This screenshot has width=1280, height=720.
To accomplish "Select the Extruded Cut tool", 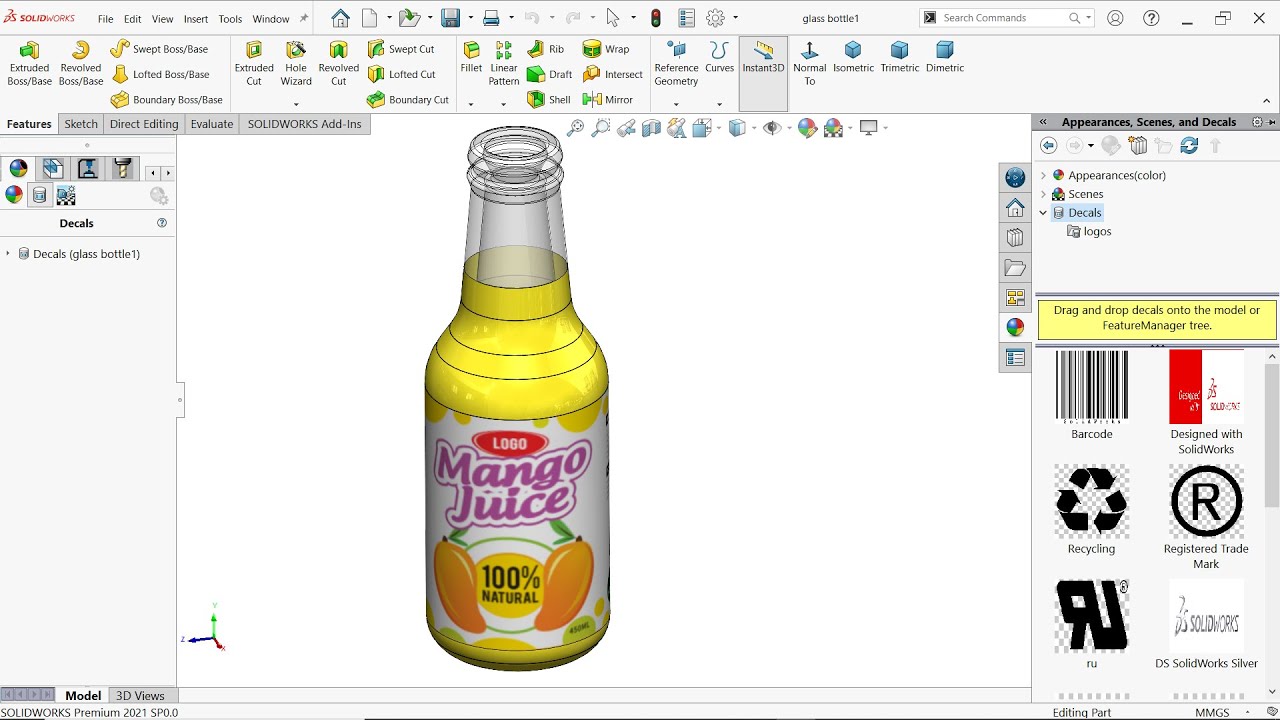I will [254, 64].
